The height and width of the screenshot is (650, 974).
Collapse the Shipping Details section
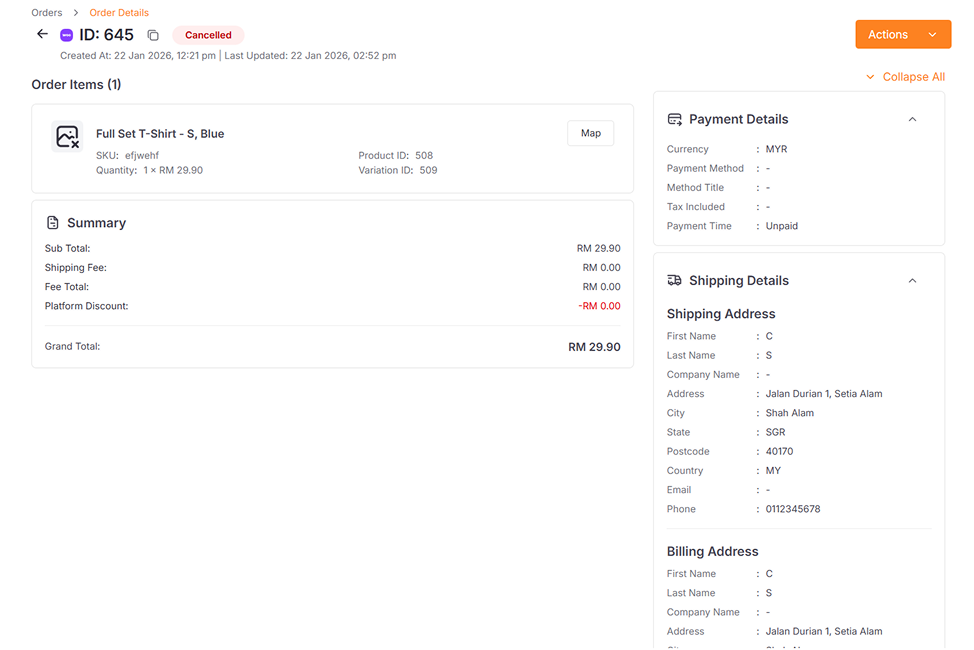912,281
